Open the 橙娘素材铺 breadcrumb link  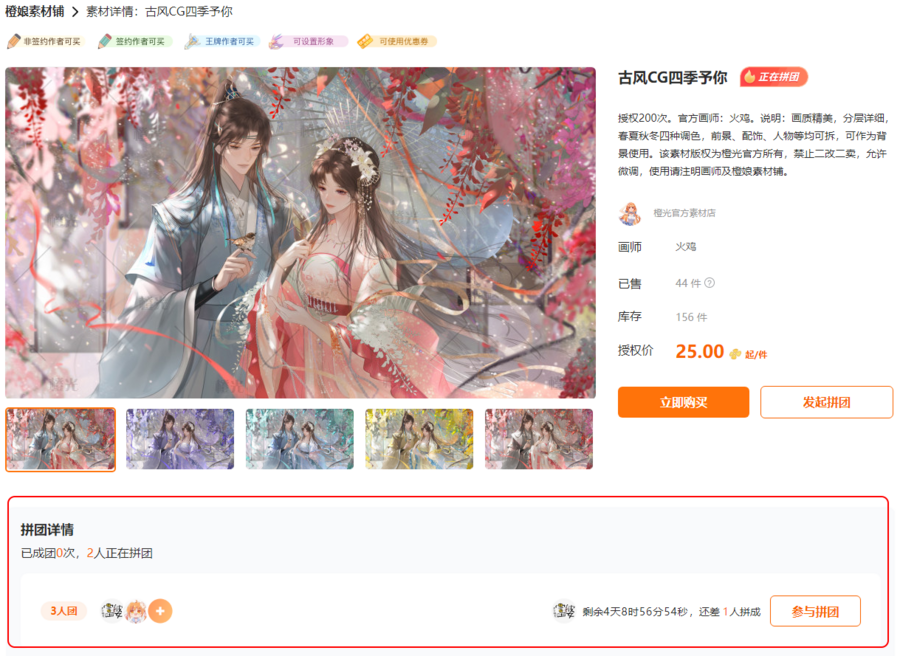click(35, 11)
